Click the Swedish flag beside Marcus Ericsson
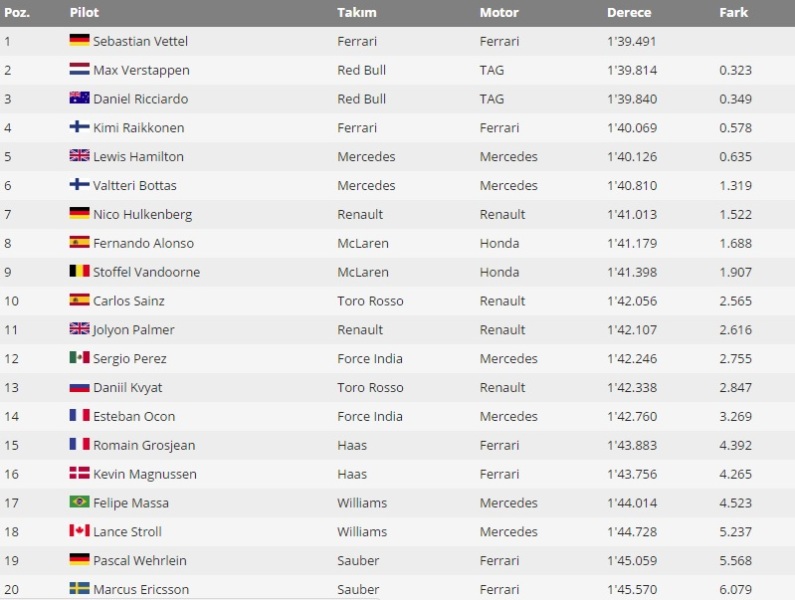Viewport: 795px width, 600px height. 79,588
